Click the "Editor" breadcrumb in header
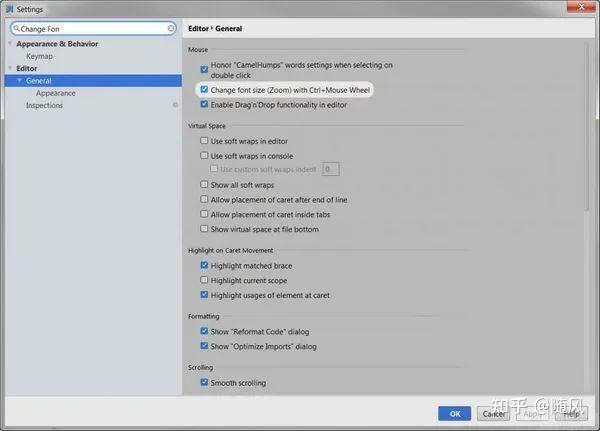The height and width of the screenshot is (431, 600). [x=198, y=28]
